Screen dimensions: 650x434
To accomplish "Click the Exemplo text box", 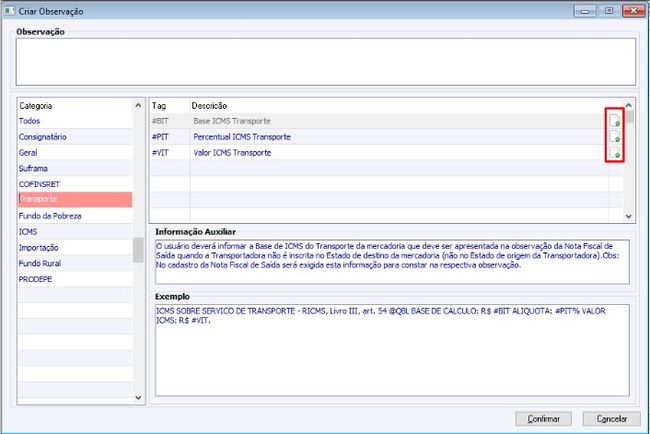I will coord(392,350).
